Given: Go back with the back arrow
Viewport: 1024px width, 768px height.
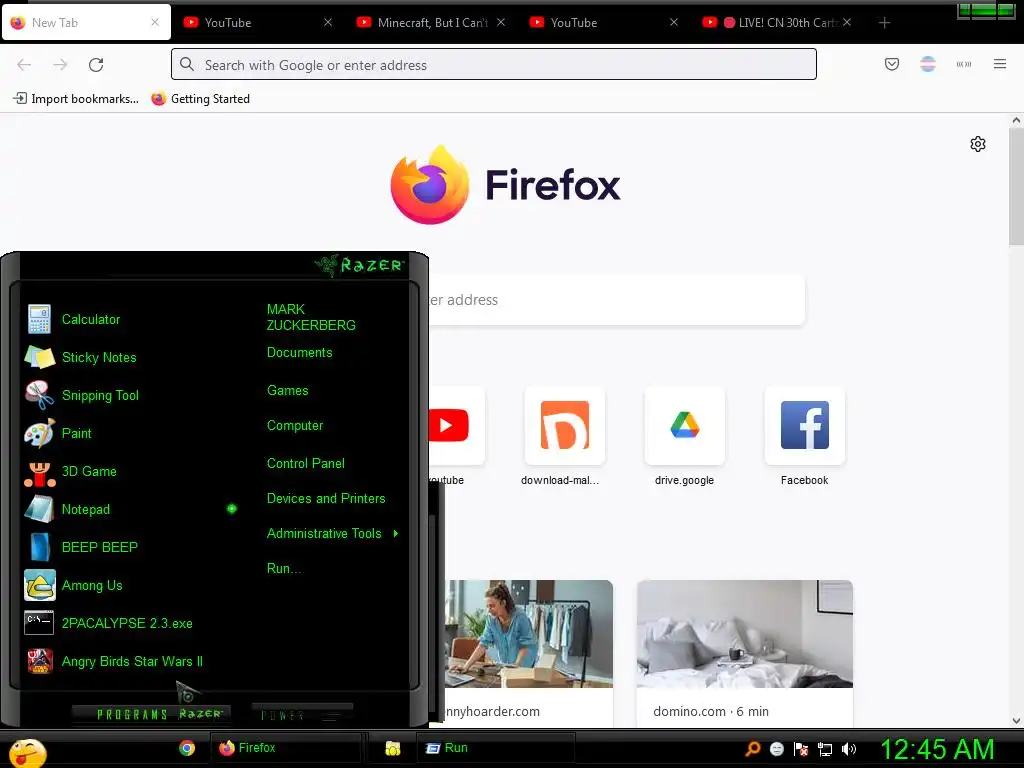Looking at the screenshot, I should point(24,65).
